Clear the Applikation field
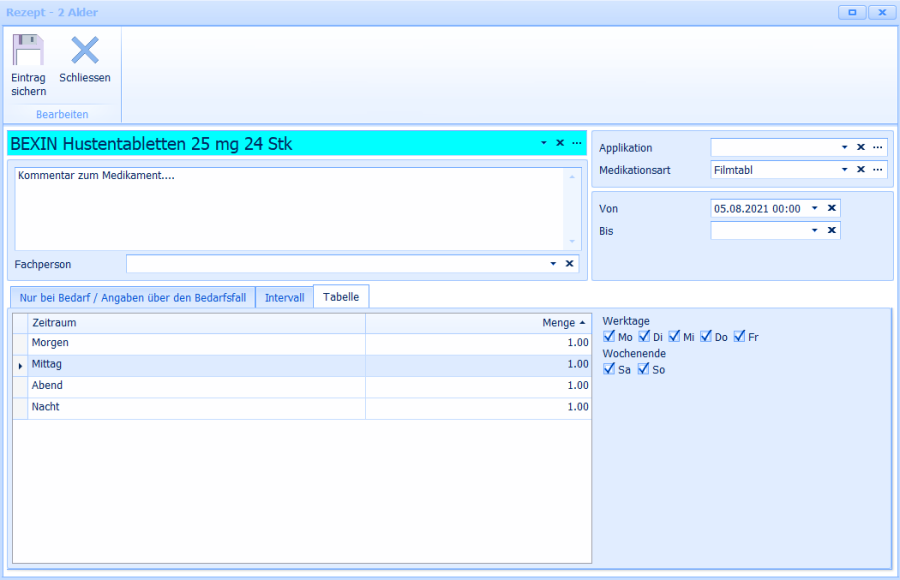Screen dimensions: 900x580 [861, 147]
